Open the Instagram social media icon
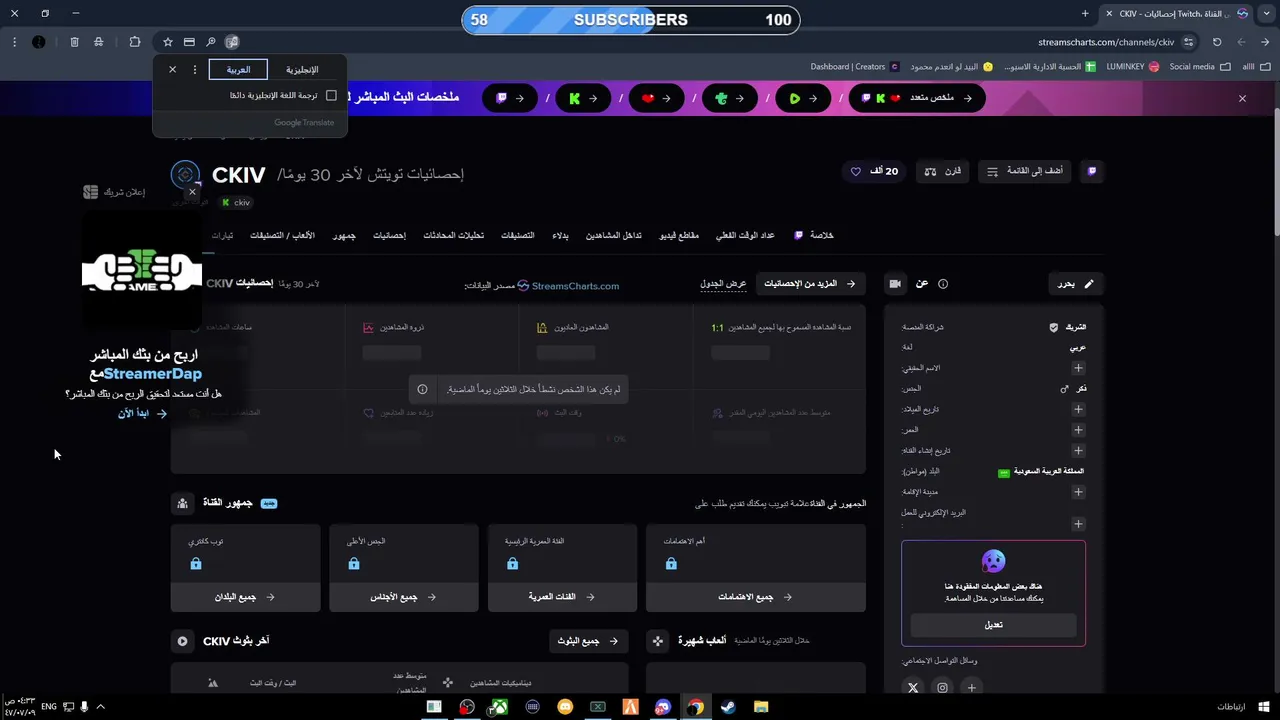This screenshot has height=720, width=1280. (x=942, y=688)
